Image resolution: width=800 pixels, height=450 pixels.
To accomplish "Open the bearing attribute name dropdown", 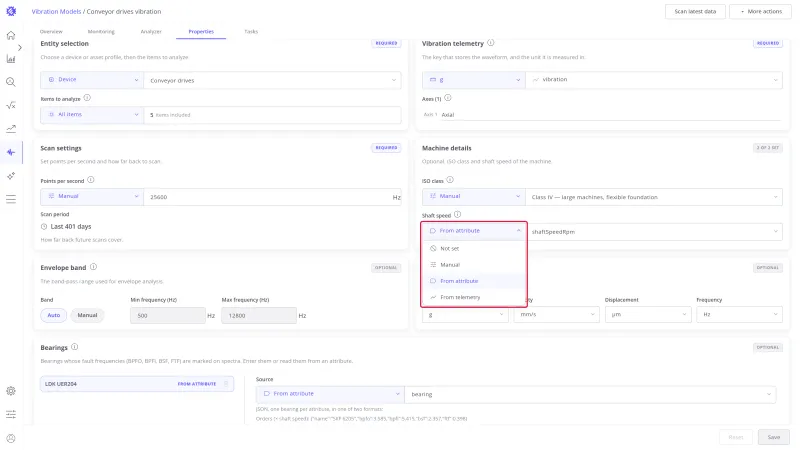I will (590, 394).
